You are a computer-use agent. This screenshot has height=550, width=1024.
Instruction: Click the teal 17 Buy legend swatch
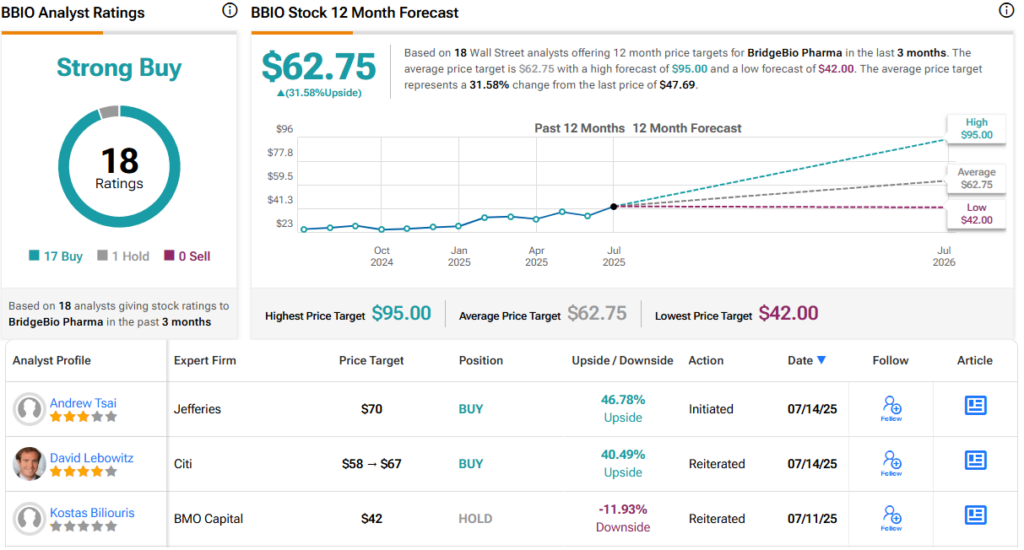(x=35, y=256)
